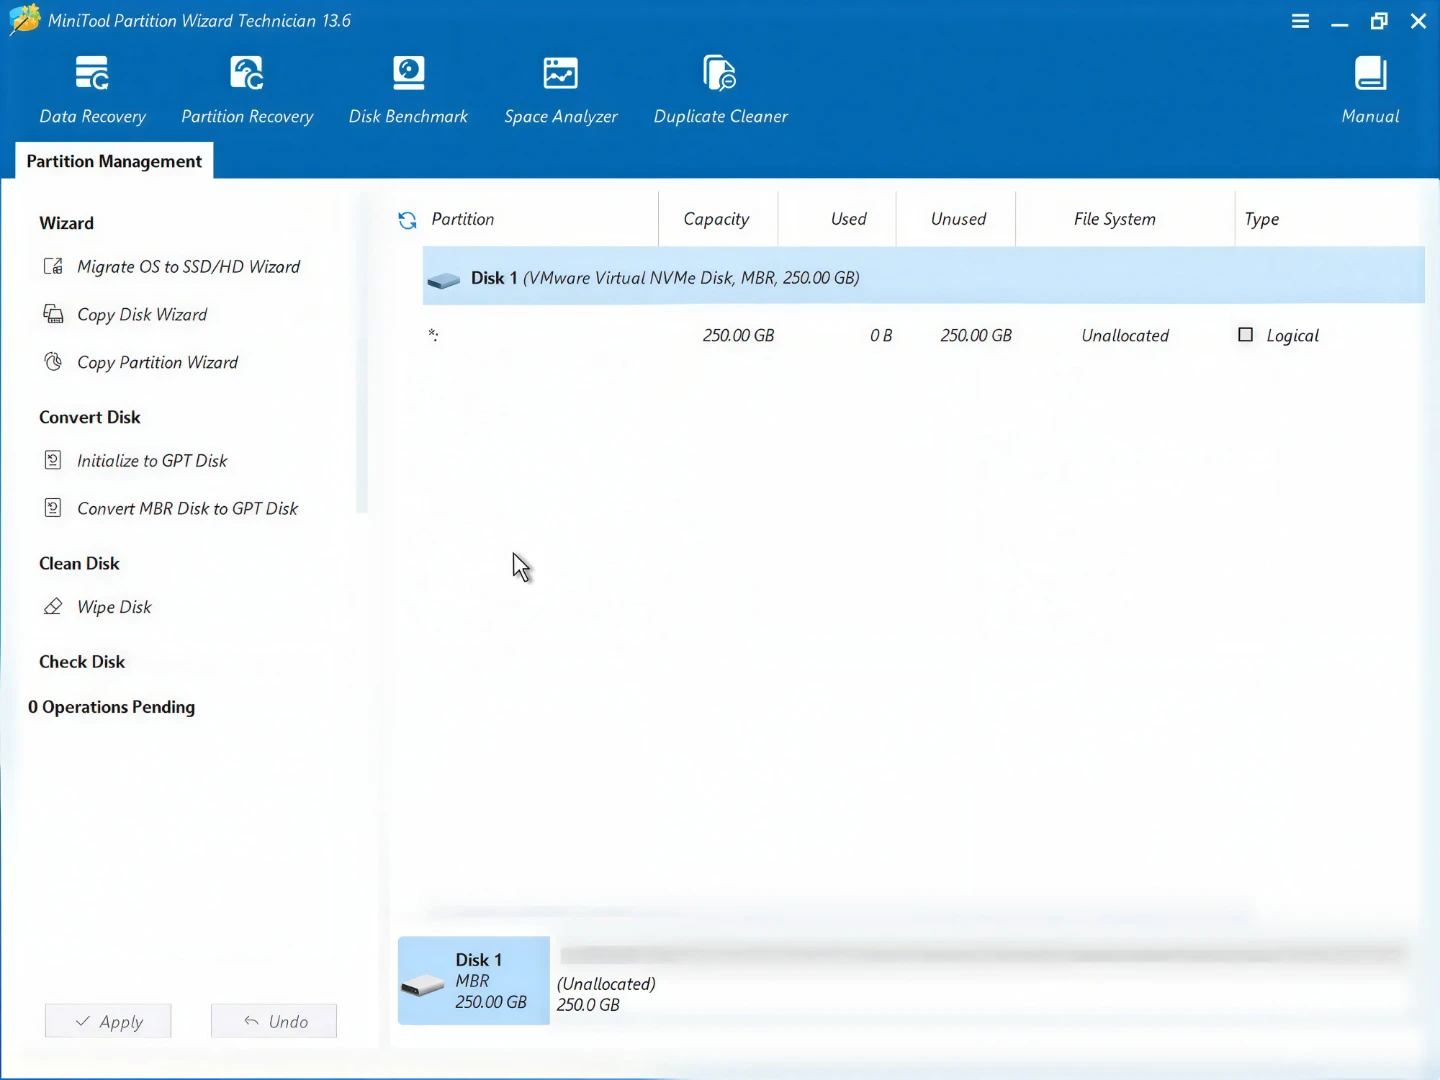Image resolution: width=1440 pixels, height=1080 pixels.
Task: Refresh the partition list icon
Action: point(407,220)
